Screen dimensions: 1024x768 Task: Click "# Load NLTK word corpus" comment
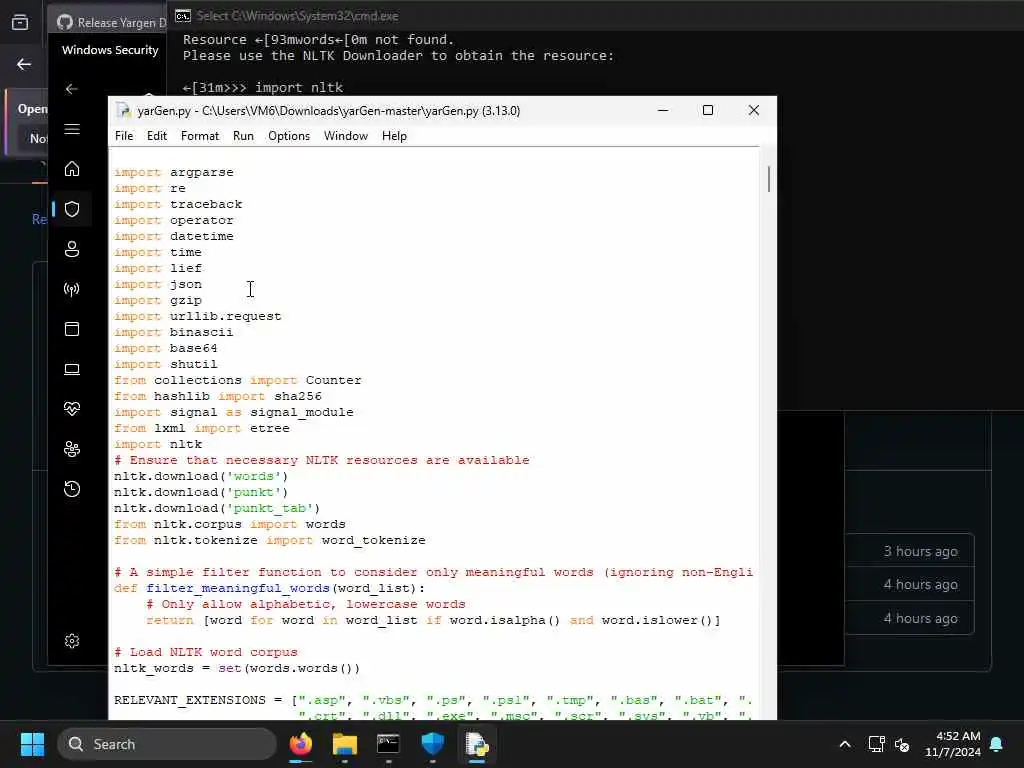click(x=206, y=652)
